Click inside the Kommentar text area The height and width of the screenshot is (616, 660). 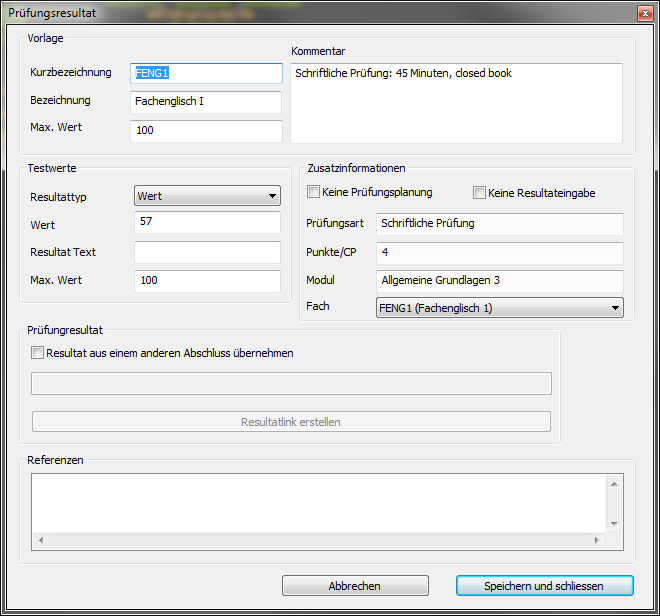(456, 103)
